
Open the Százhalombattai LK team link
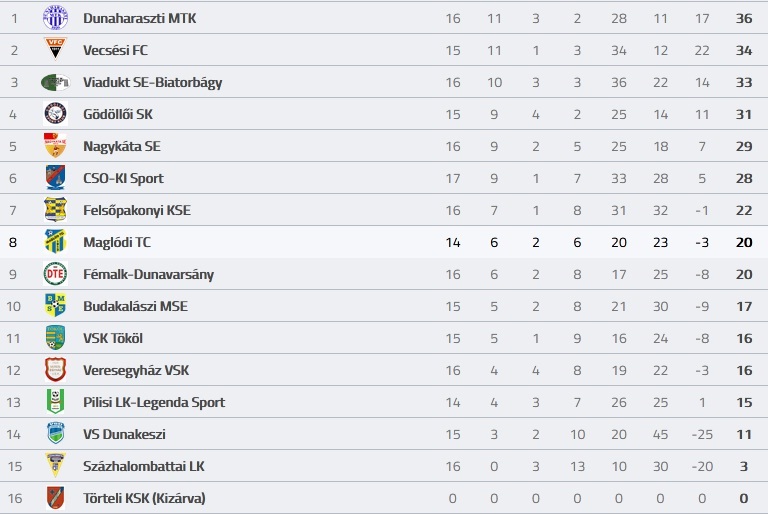click(x=144, y=466)
